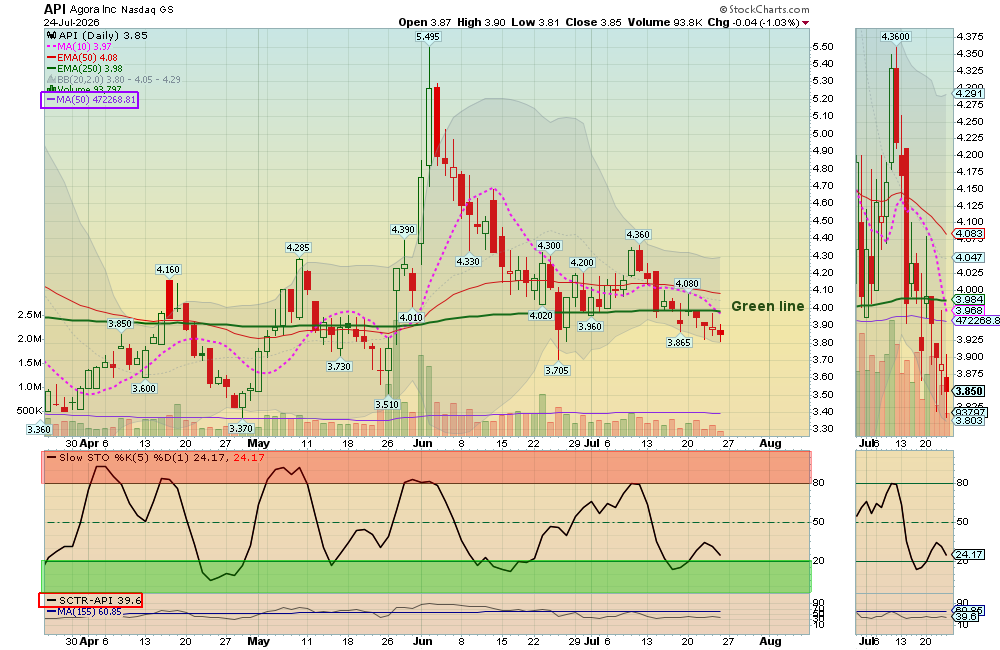The image size is (1000, 650).
Task: Click the SCTR-API 39.6 legend
Action: (96, 600)
